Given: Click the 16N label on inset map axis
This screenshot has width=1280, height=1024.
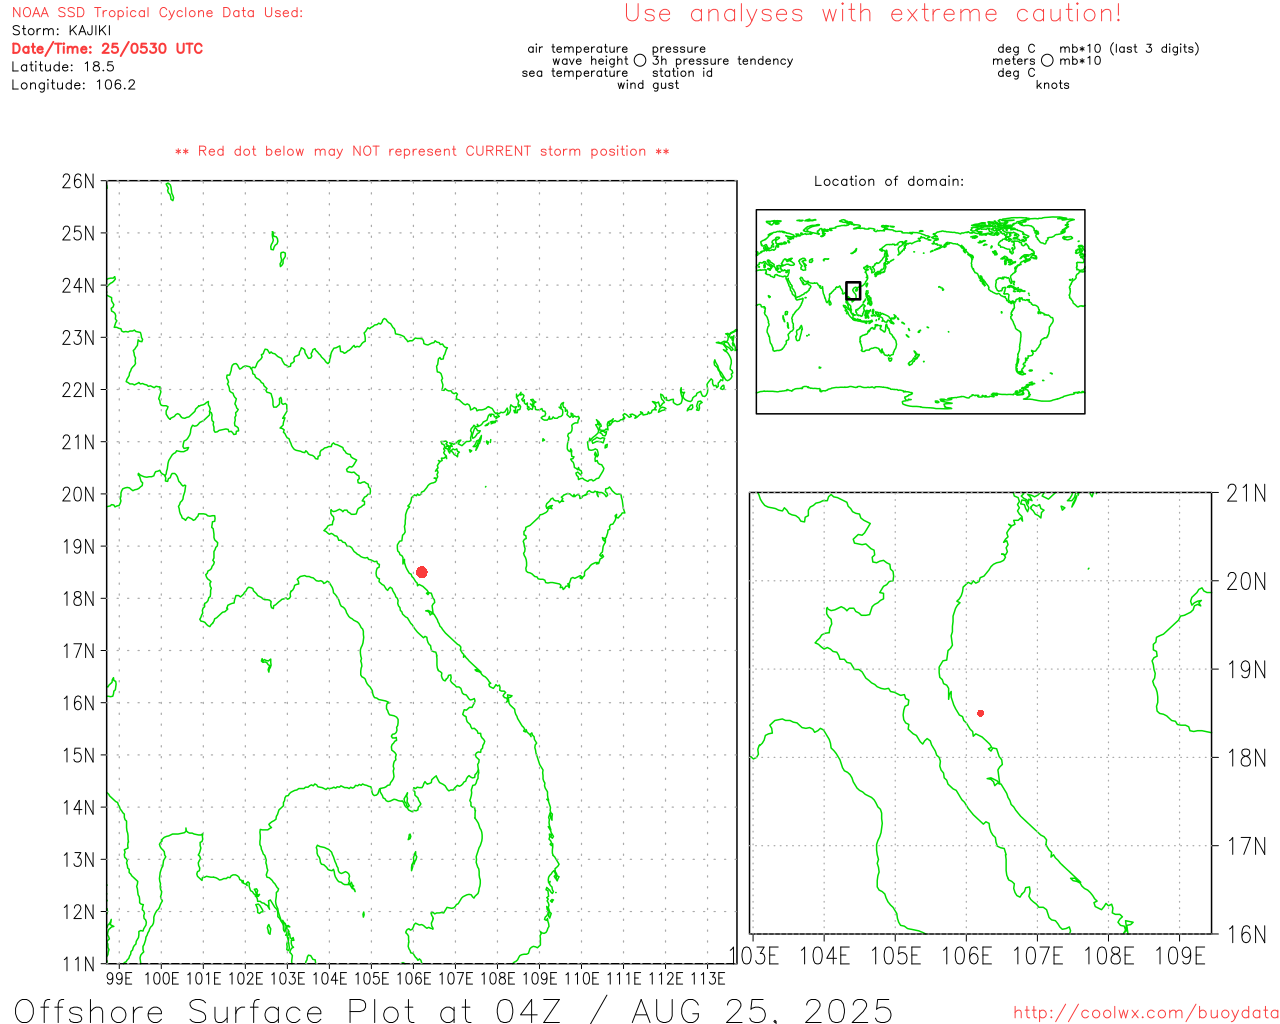Looking at the screenshot, I should 1246,935.
